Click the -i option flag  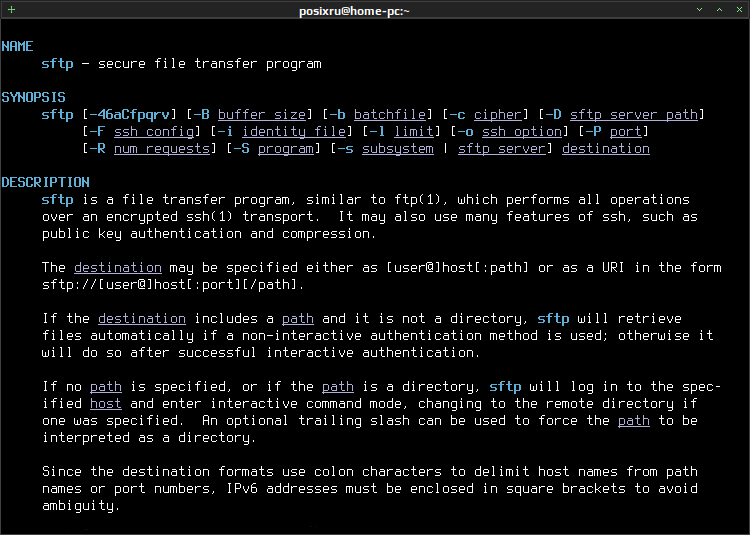[226, 131]
